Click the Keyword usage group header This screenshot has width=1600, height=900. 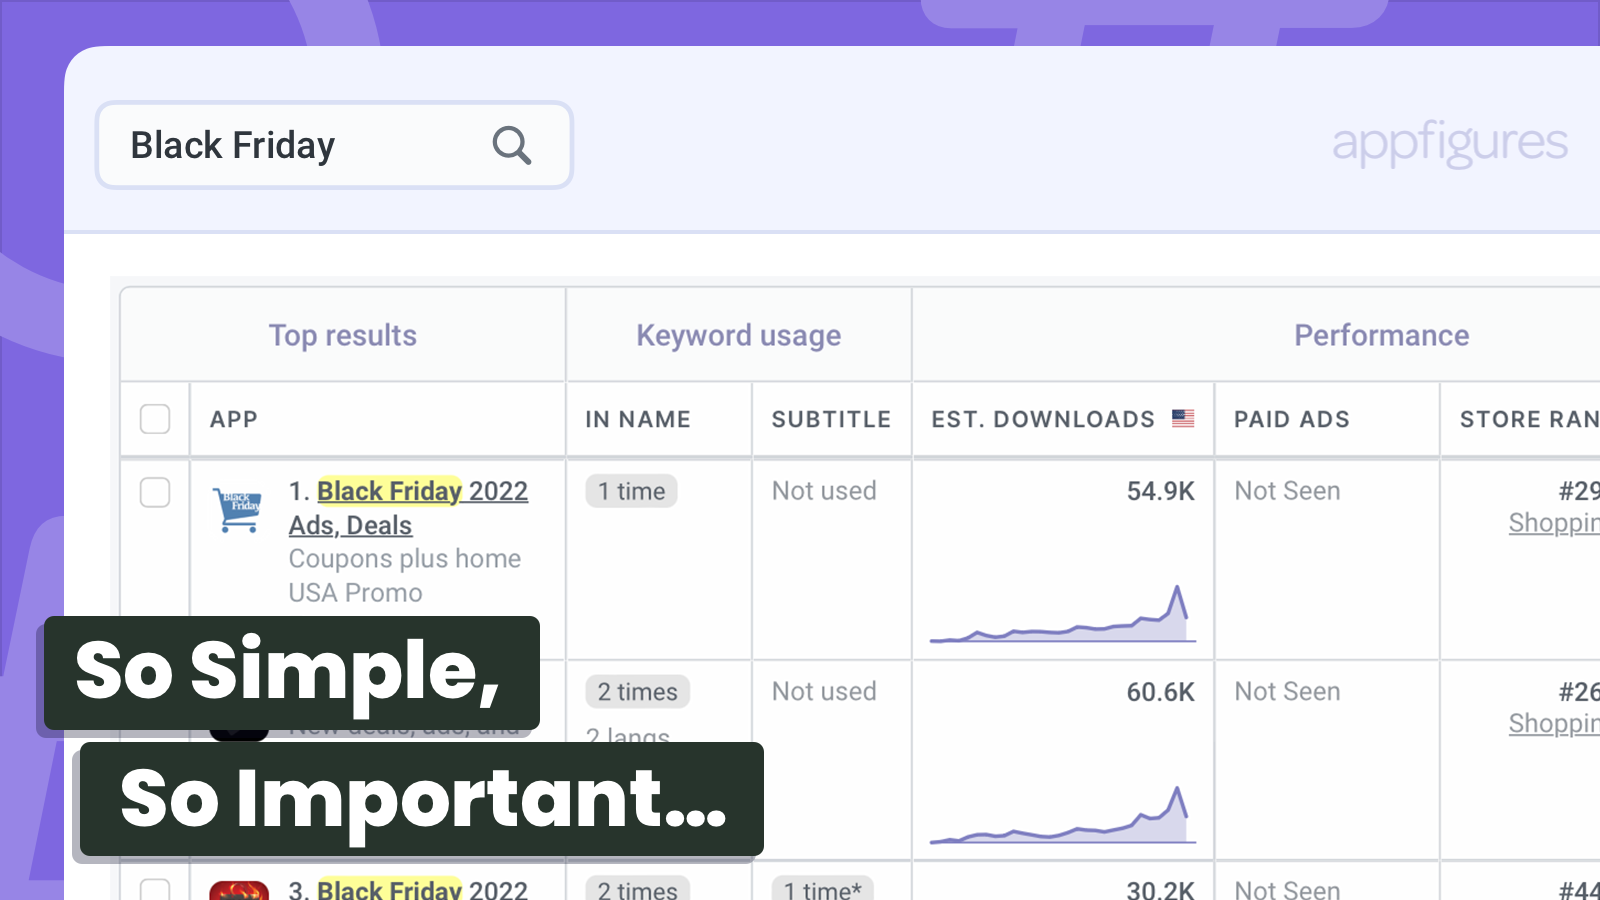coord(739,335)
